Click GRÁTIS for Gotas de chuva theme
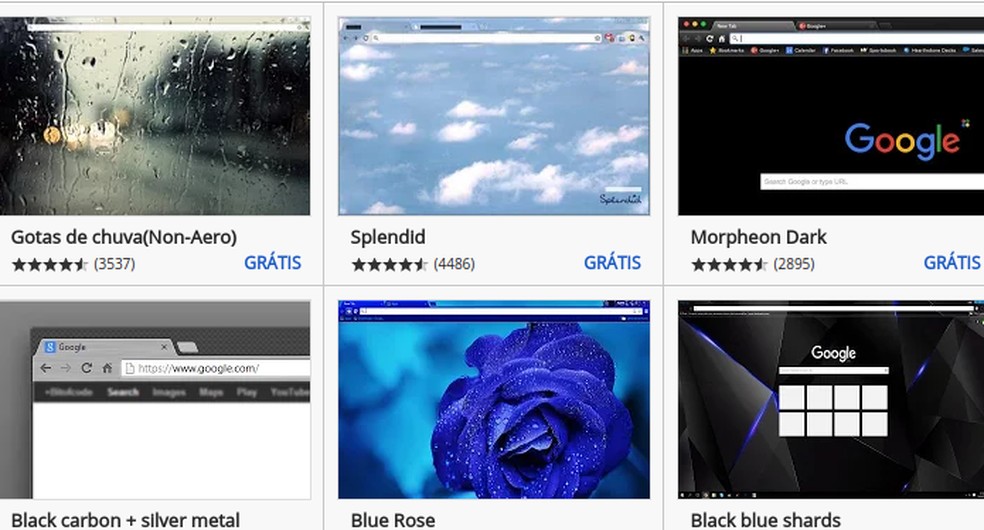The image size is (984, 530). tap(272, 263)
